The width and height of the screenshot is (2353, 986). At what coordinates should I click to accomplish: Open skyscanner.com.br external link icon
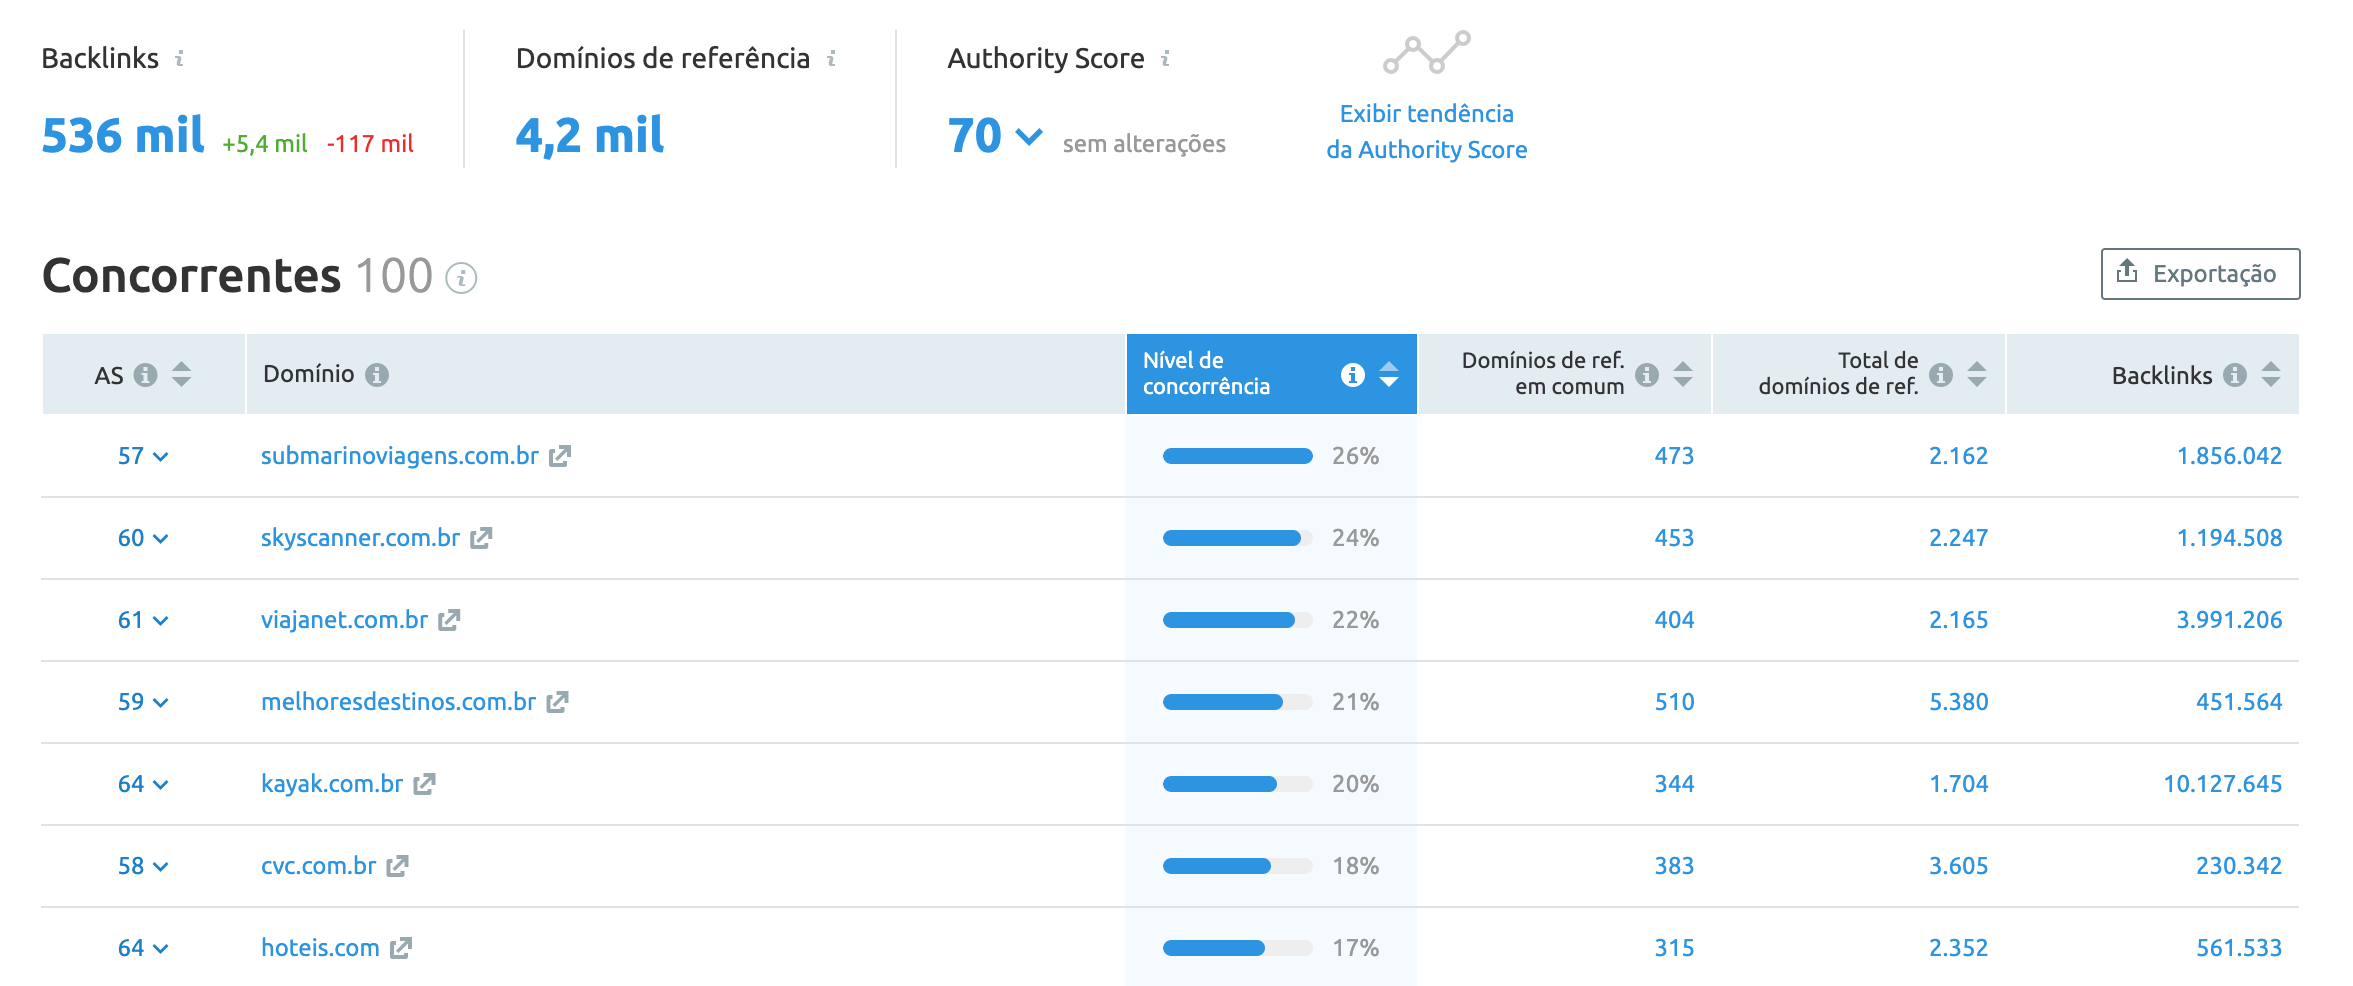click(481, 538)
